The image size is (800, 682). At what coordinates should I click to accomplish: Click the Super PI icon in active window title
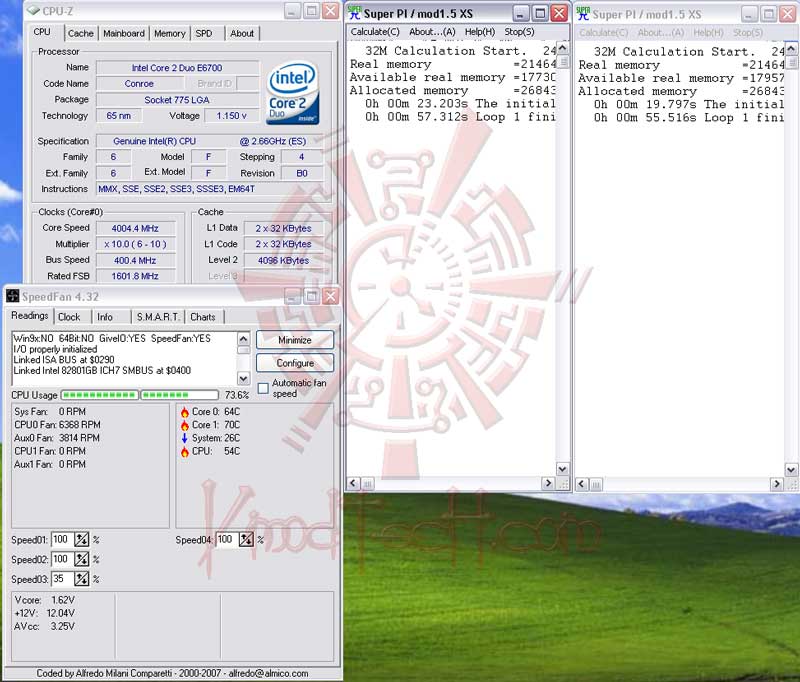tap(355, 13)
